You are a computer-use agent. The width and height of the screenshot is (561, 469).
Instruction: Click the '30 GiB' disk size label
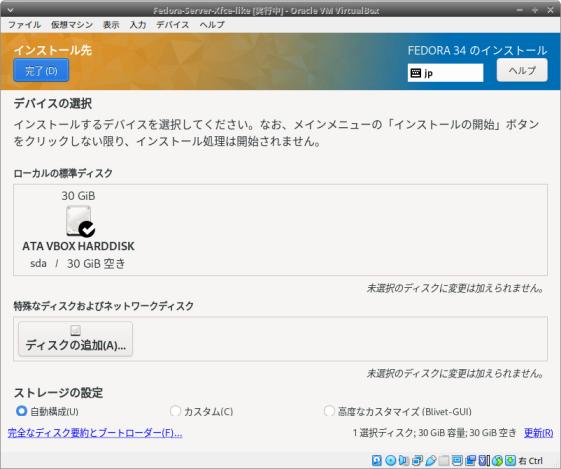78,196
